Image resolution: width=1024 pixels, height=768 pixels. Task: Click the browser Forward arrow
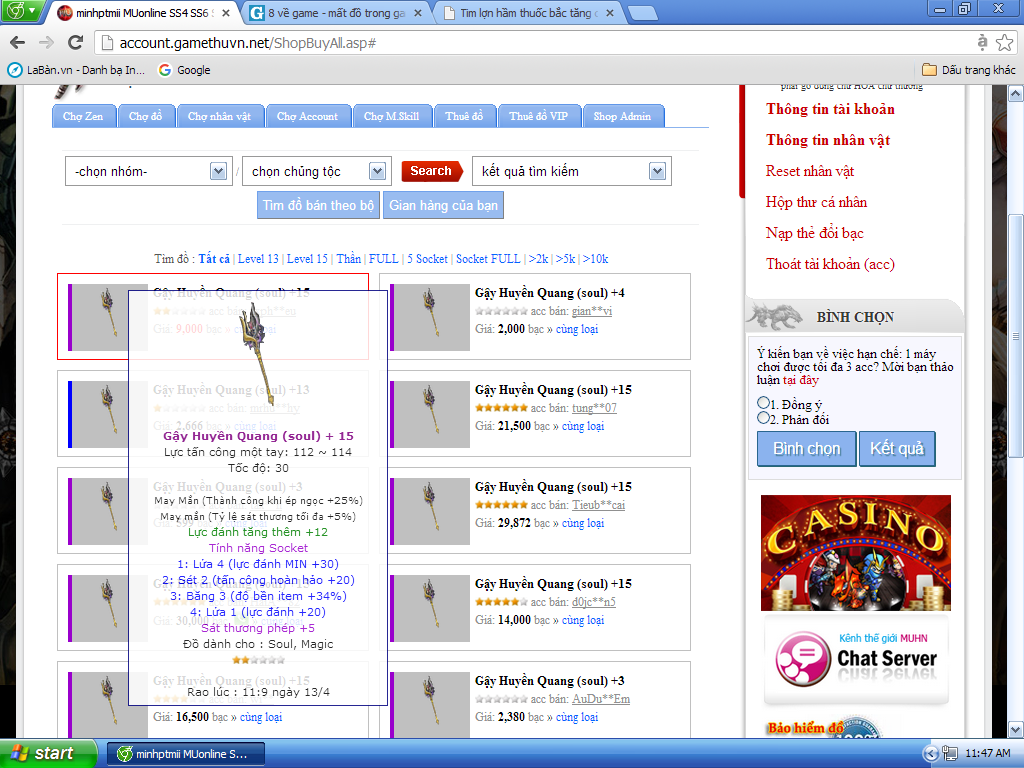pos(46,43)
